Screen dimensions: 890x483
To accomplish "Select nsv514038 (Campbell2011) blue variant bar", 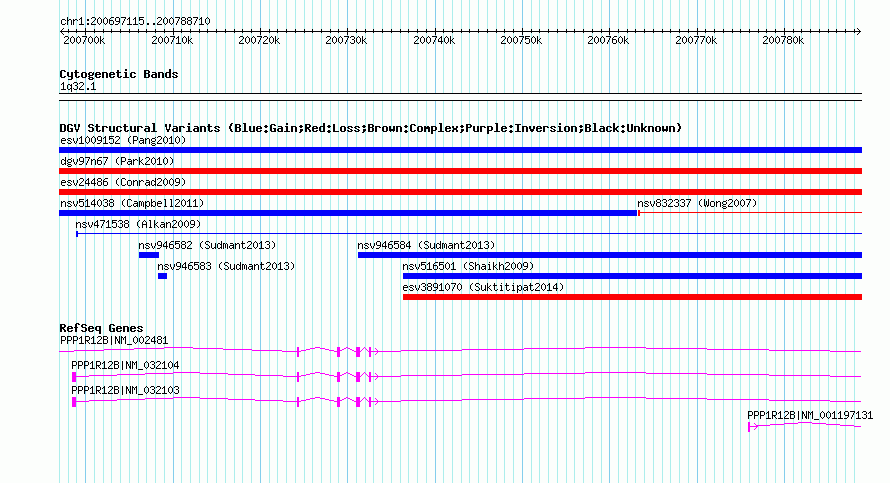I will (x=348, y=213).
